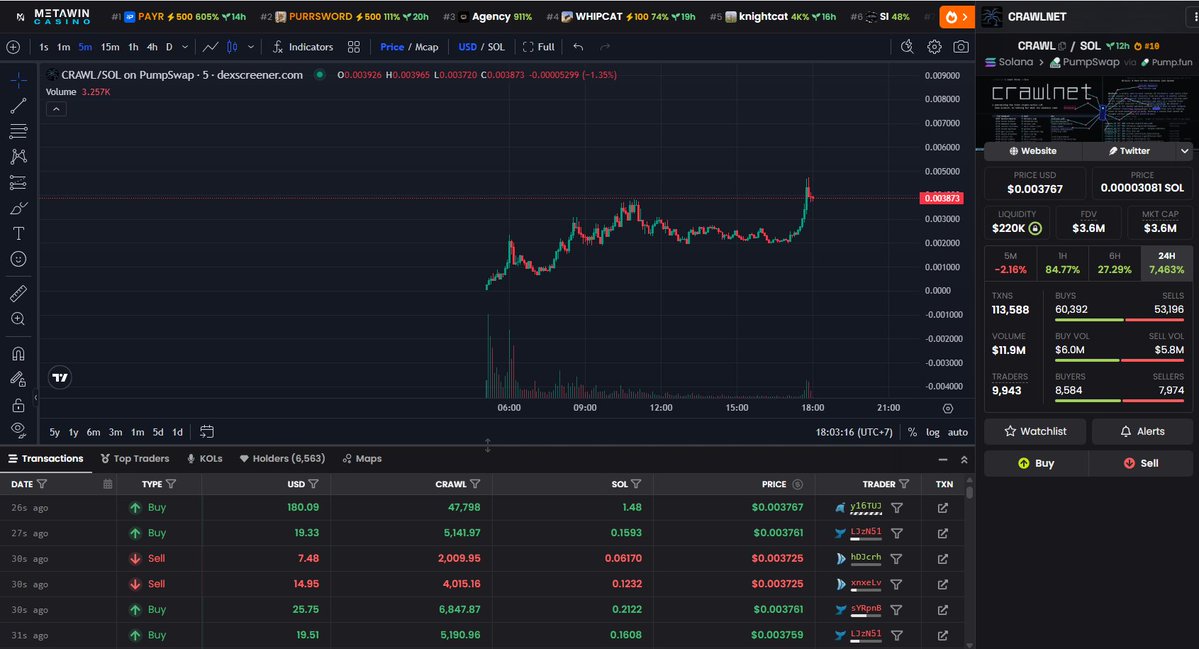Switch chart interval to 1h
Screen dimensions: 1199x649
tap(133, 47)
